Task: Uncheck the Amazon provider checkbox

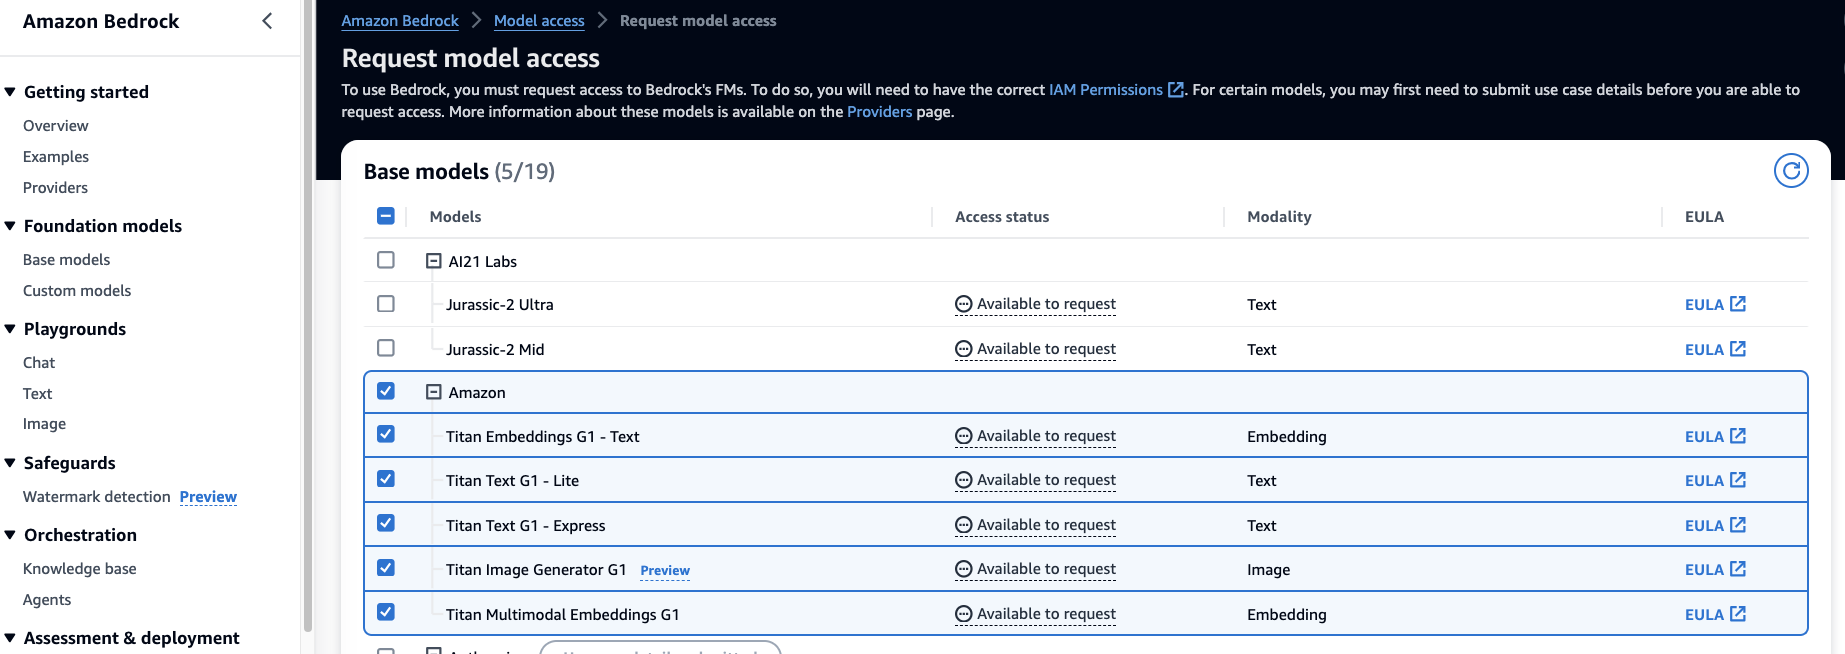Action: tap(386, 391)
